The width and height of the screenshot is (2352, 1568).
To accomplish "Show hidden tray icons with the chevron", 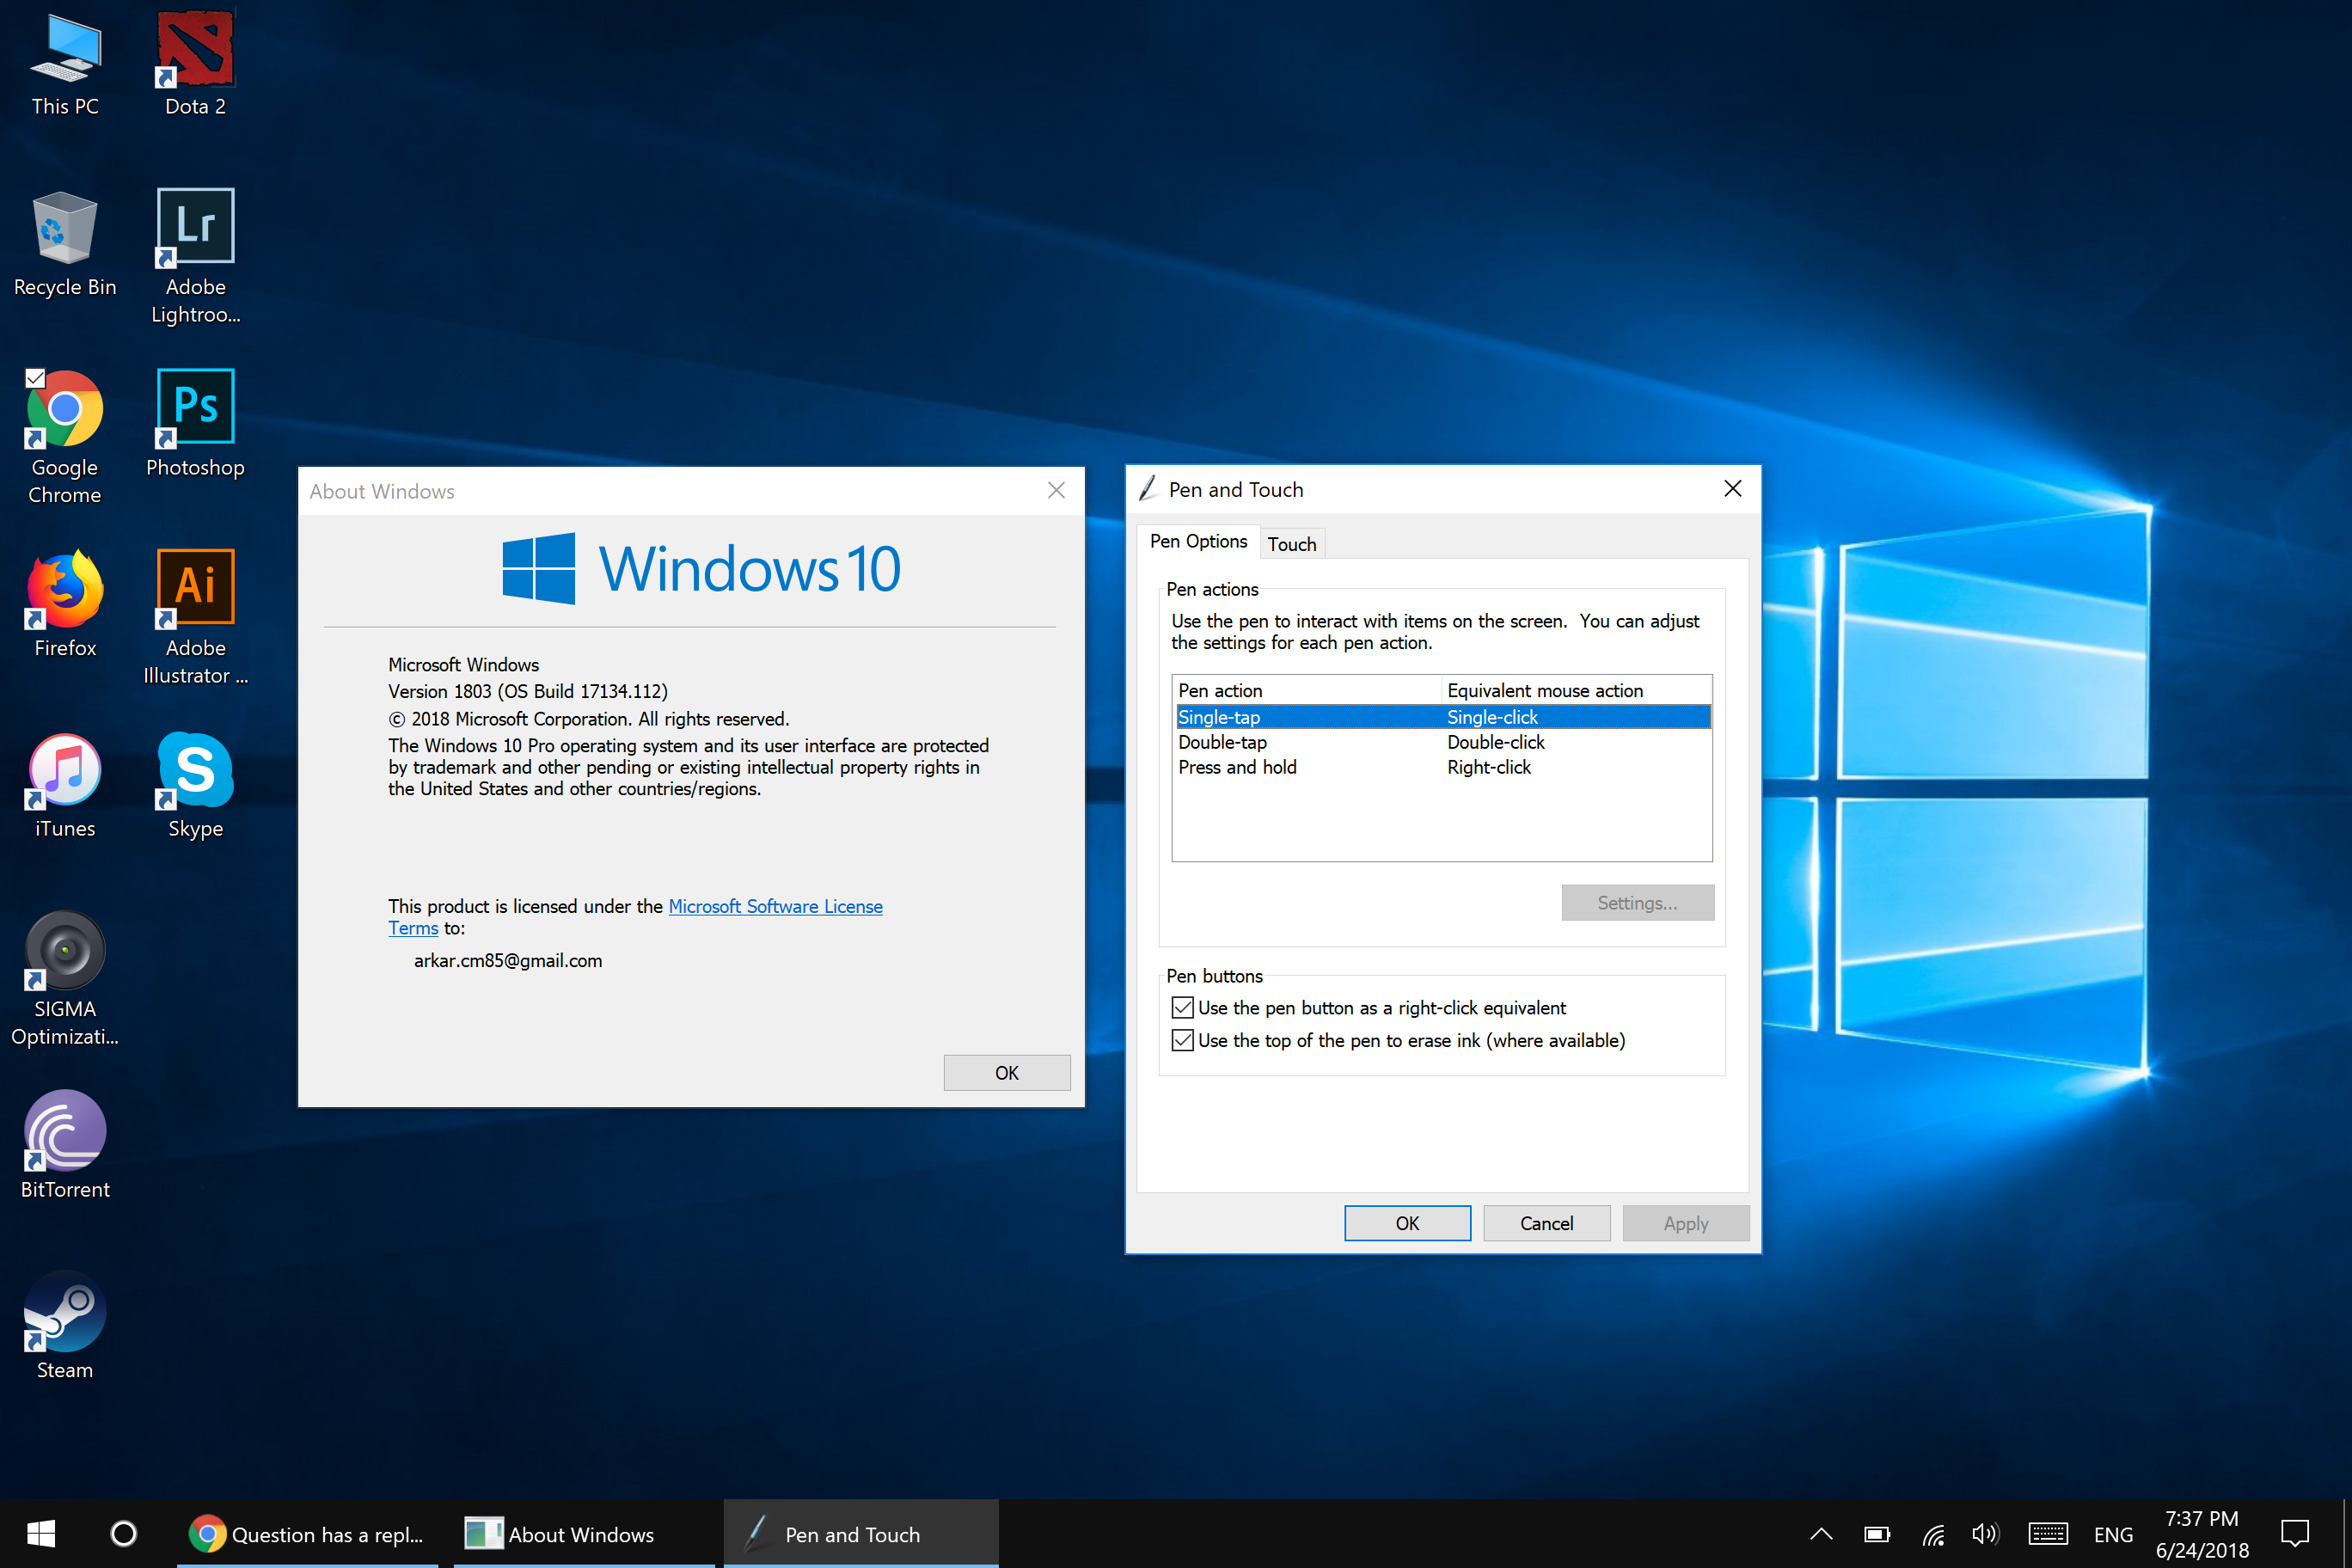I will coord(1821,1534).
